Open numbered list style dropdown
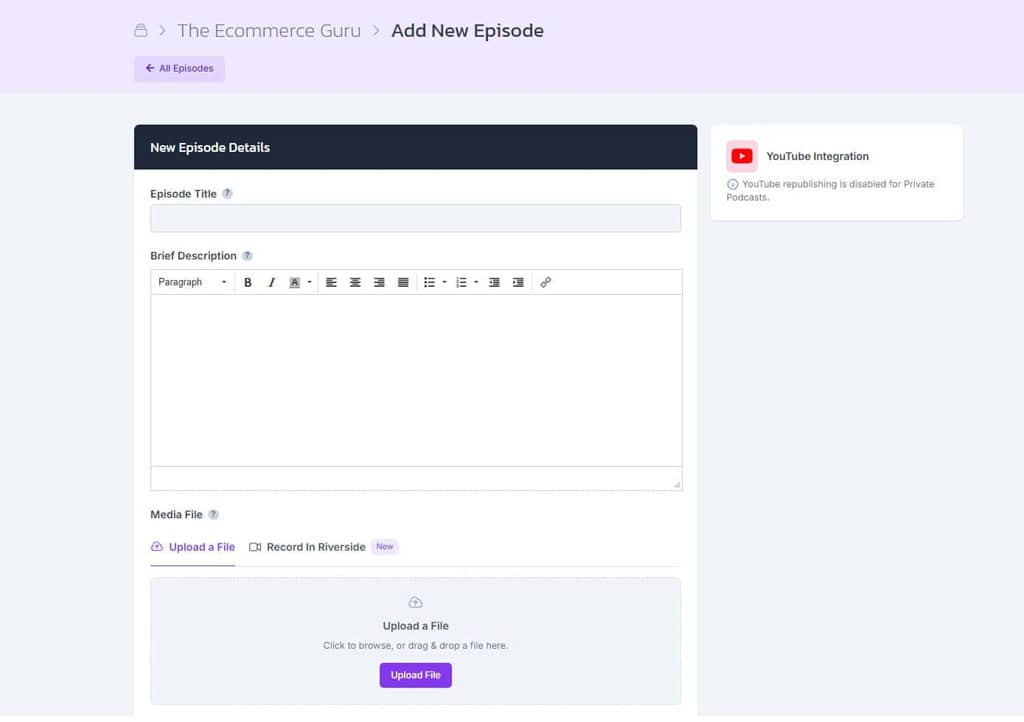The height and width of the screenshot is (722, 1024). (x=476, y=282)
